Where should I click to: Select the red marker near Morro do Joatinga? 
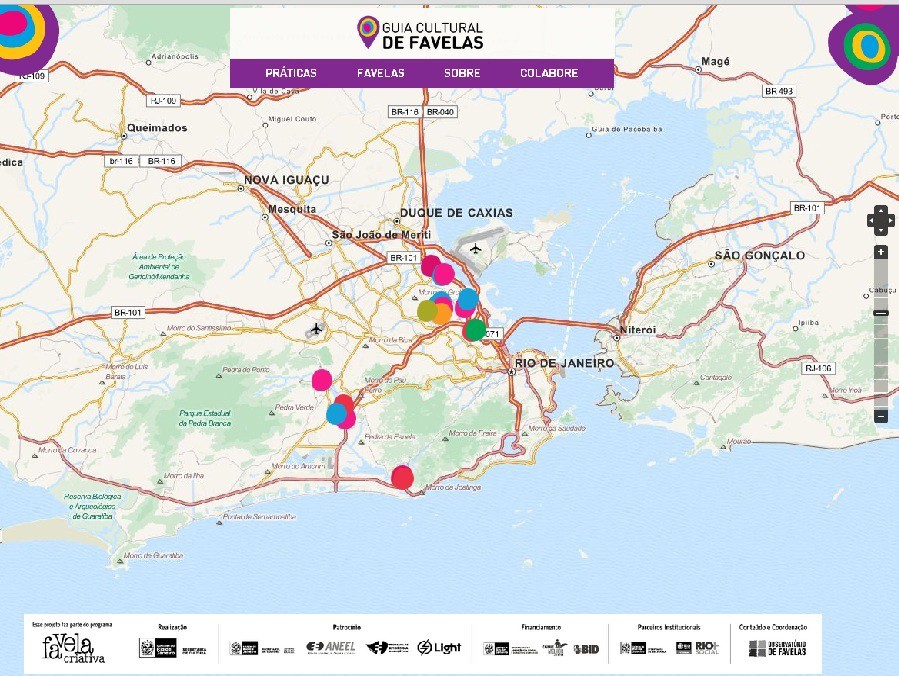click(x=402, y=477)
